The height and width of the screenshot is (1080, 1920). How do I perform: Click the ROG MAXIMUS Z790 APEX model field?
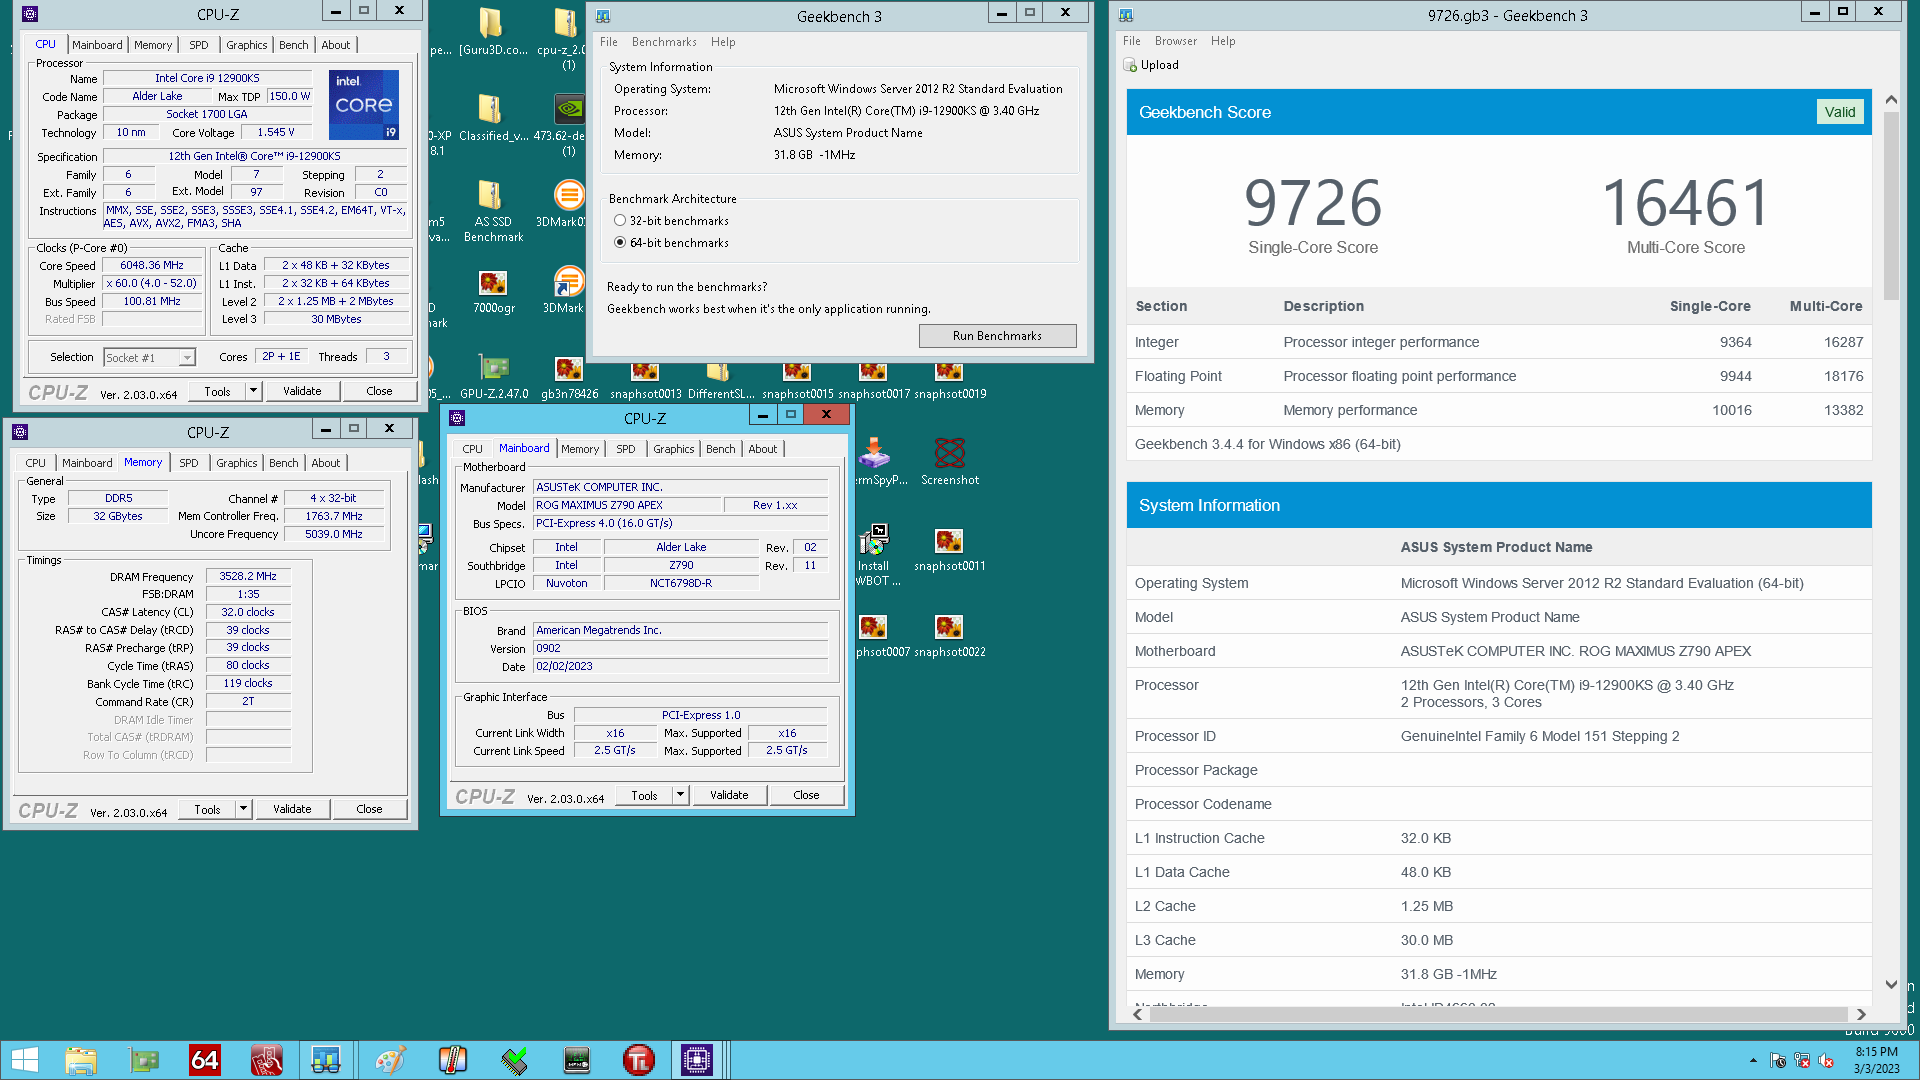[626, 506]
